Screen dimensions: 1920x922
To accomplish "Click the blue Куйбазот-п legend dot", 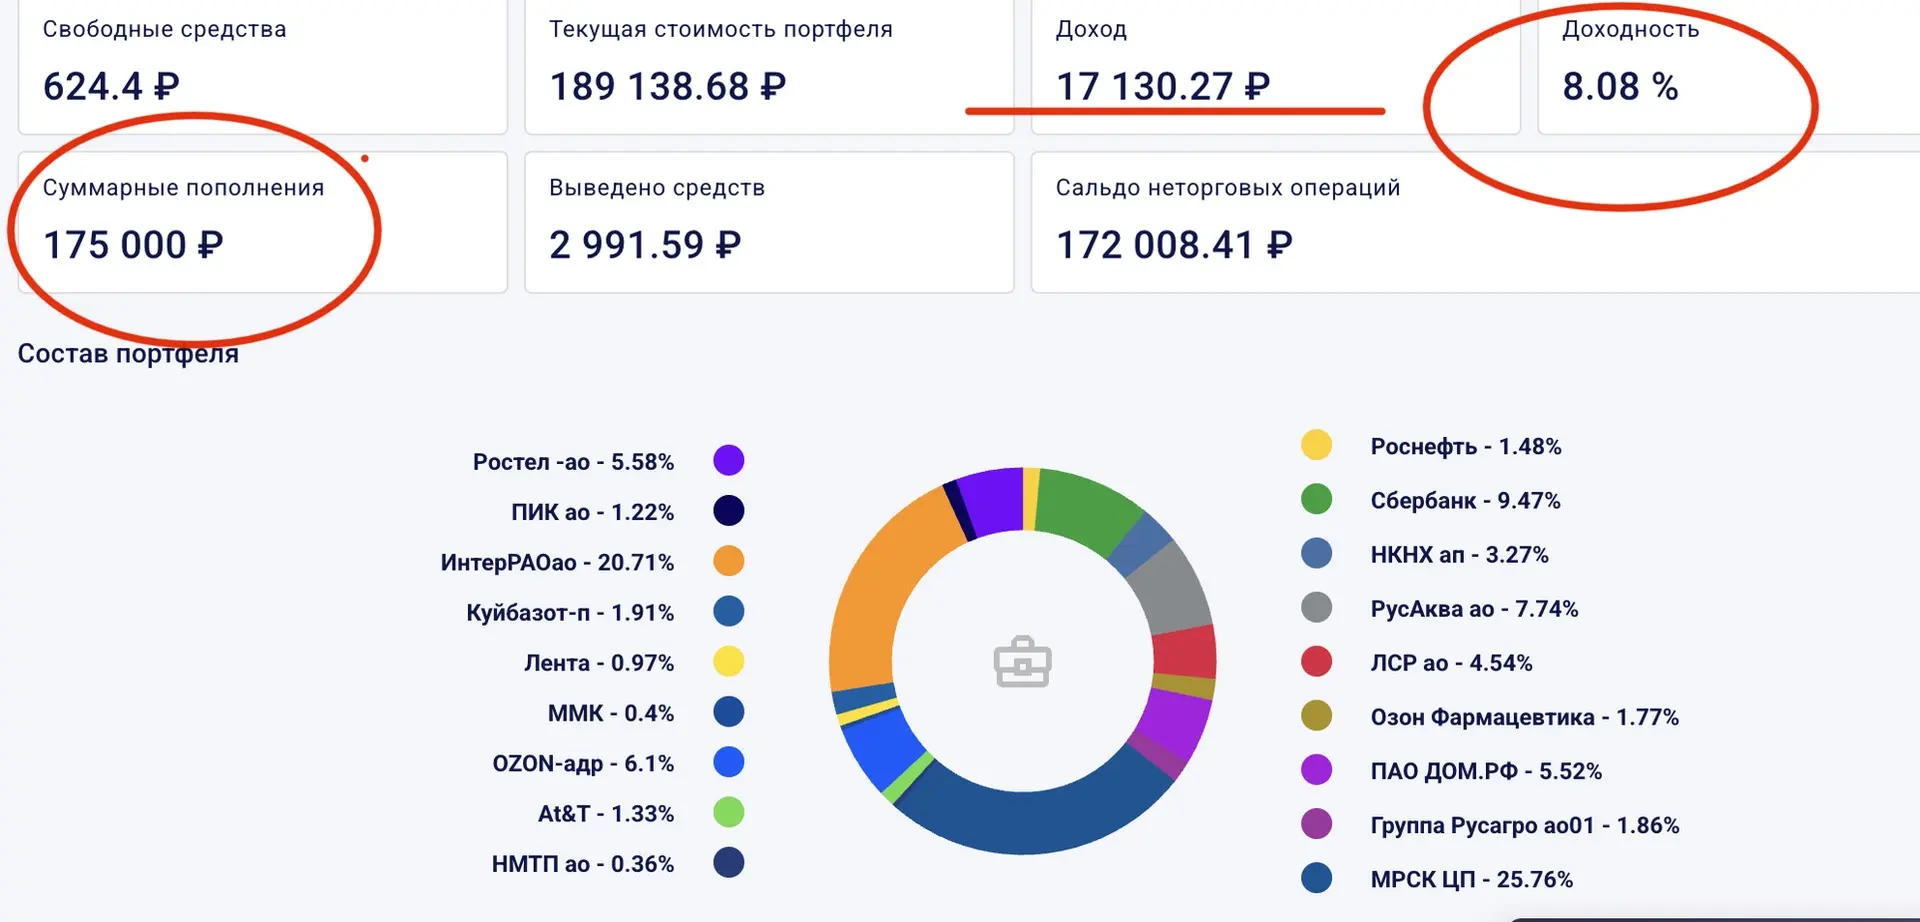I will pyautogui.click(x=729, y=611).
